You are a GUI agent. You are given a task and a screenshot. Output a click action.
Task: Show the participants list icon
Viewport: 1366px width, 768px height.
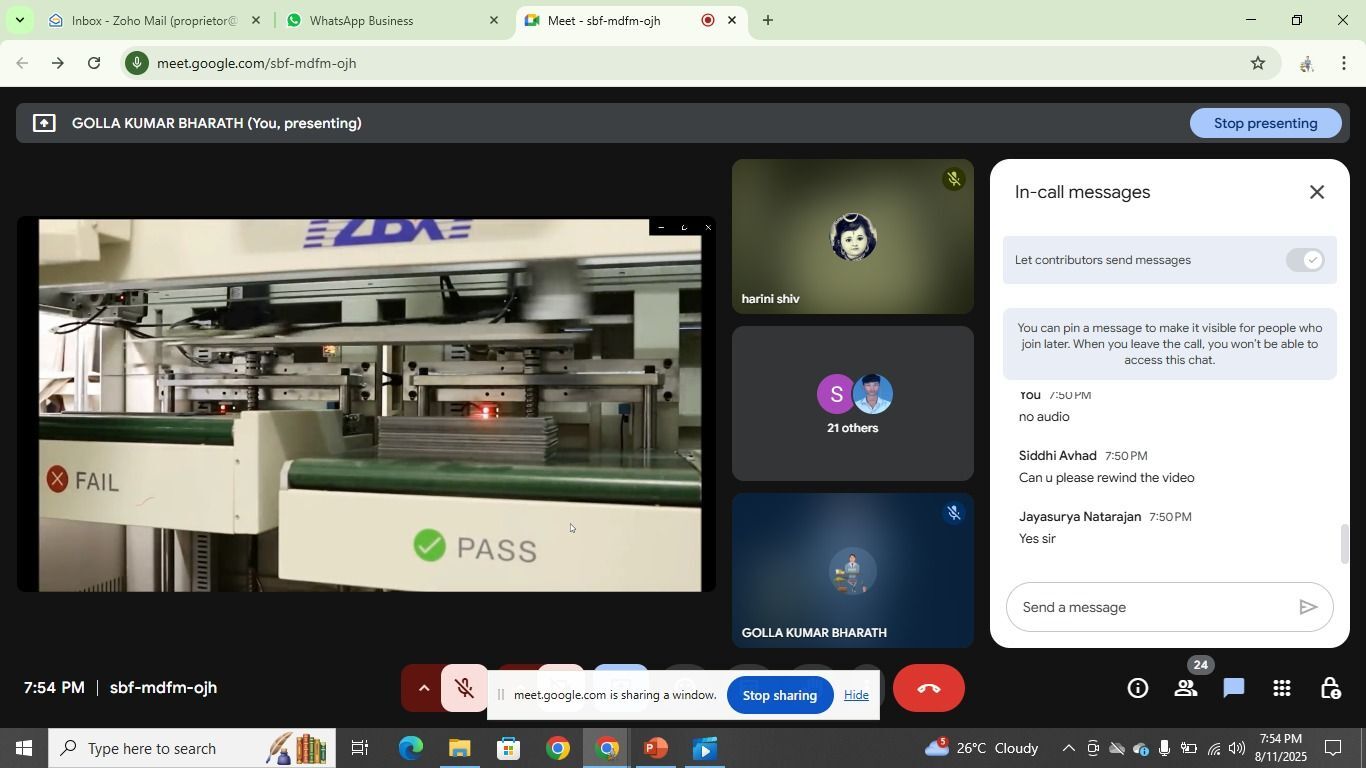click(1186, 688)
